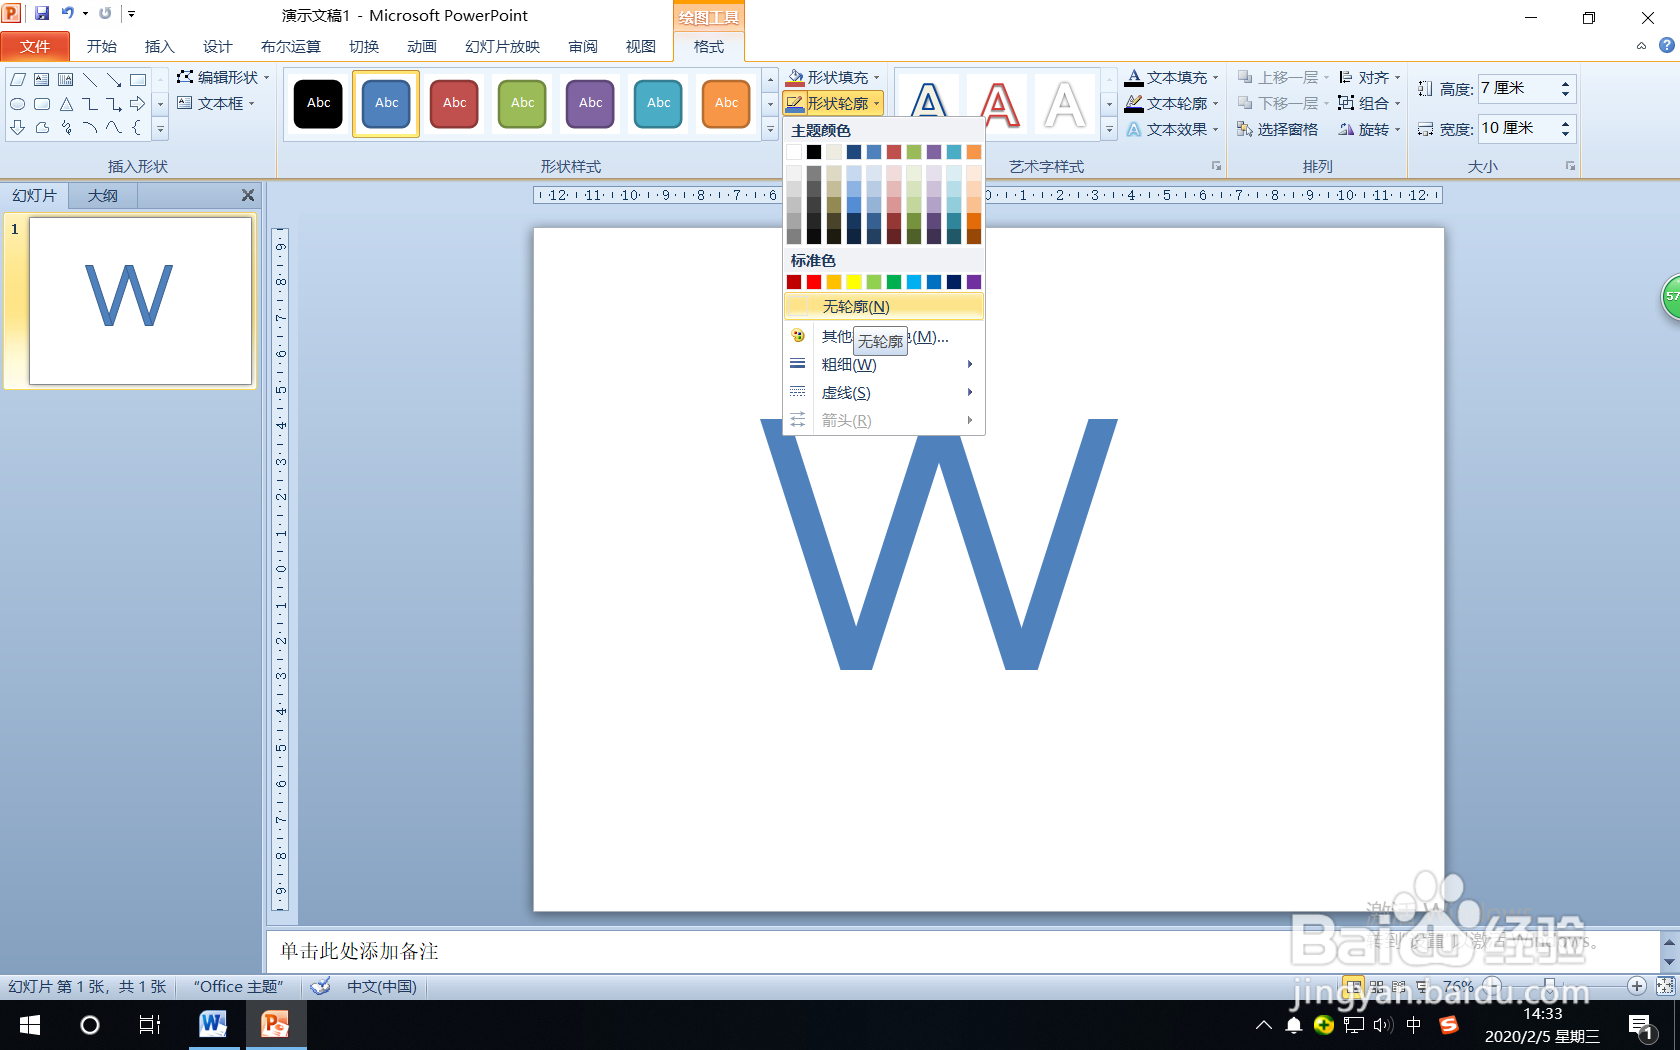The height and width of the screenshot is (1050, 1680).
Task: Open the 文件 file tab
Action: tap(35, 46)
